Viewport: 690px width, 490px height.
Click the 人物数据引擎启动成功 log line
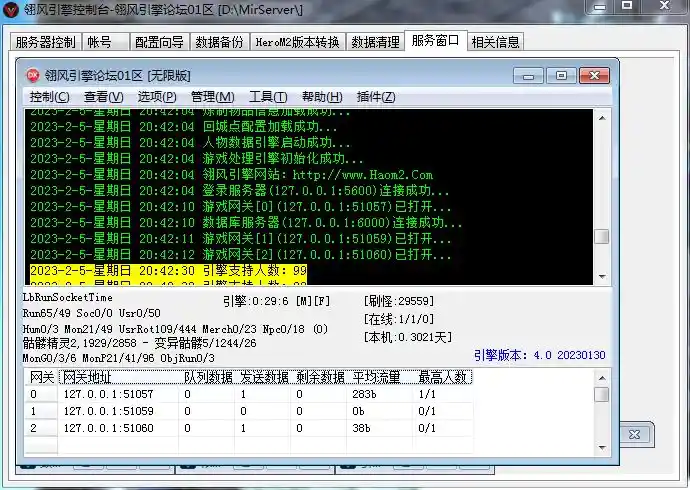(190, 143)
